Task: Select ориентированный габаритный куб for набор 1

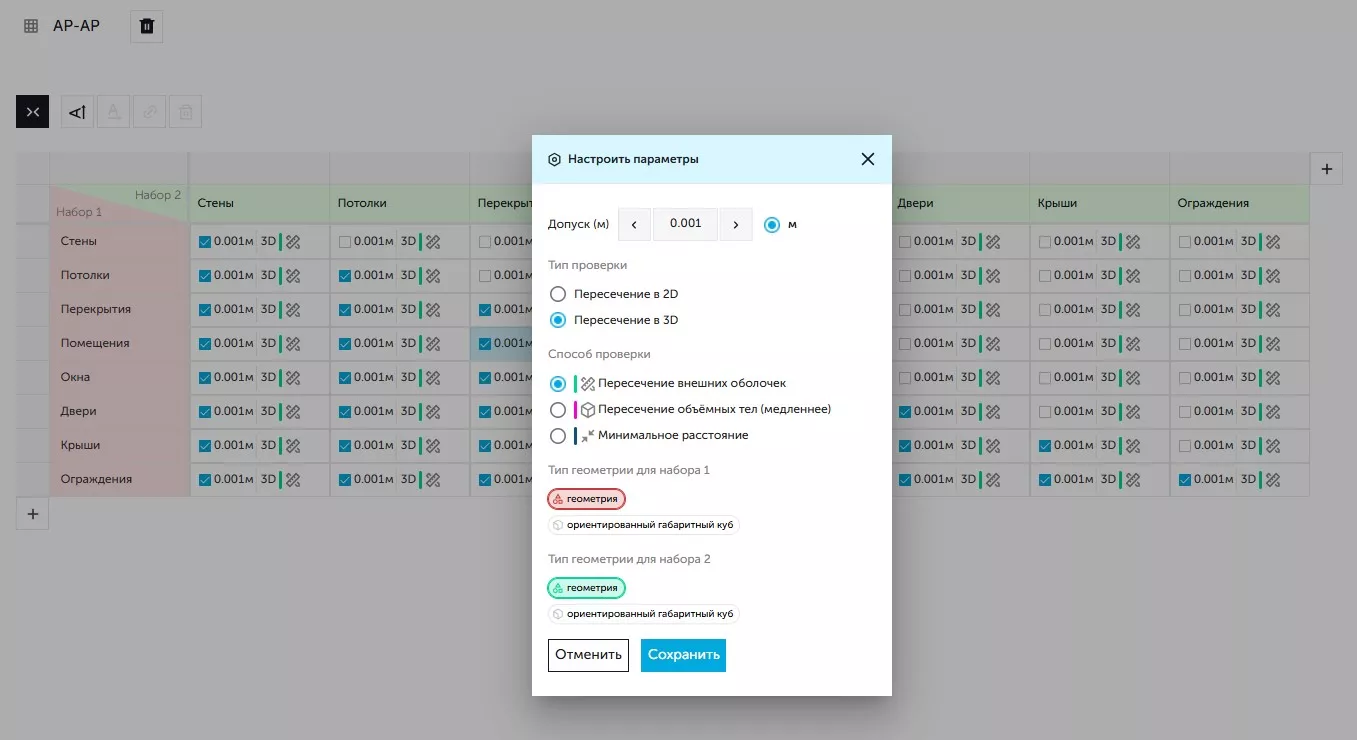Action: pyautogui.click(x=643, y=525)
